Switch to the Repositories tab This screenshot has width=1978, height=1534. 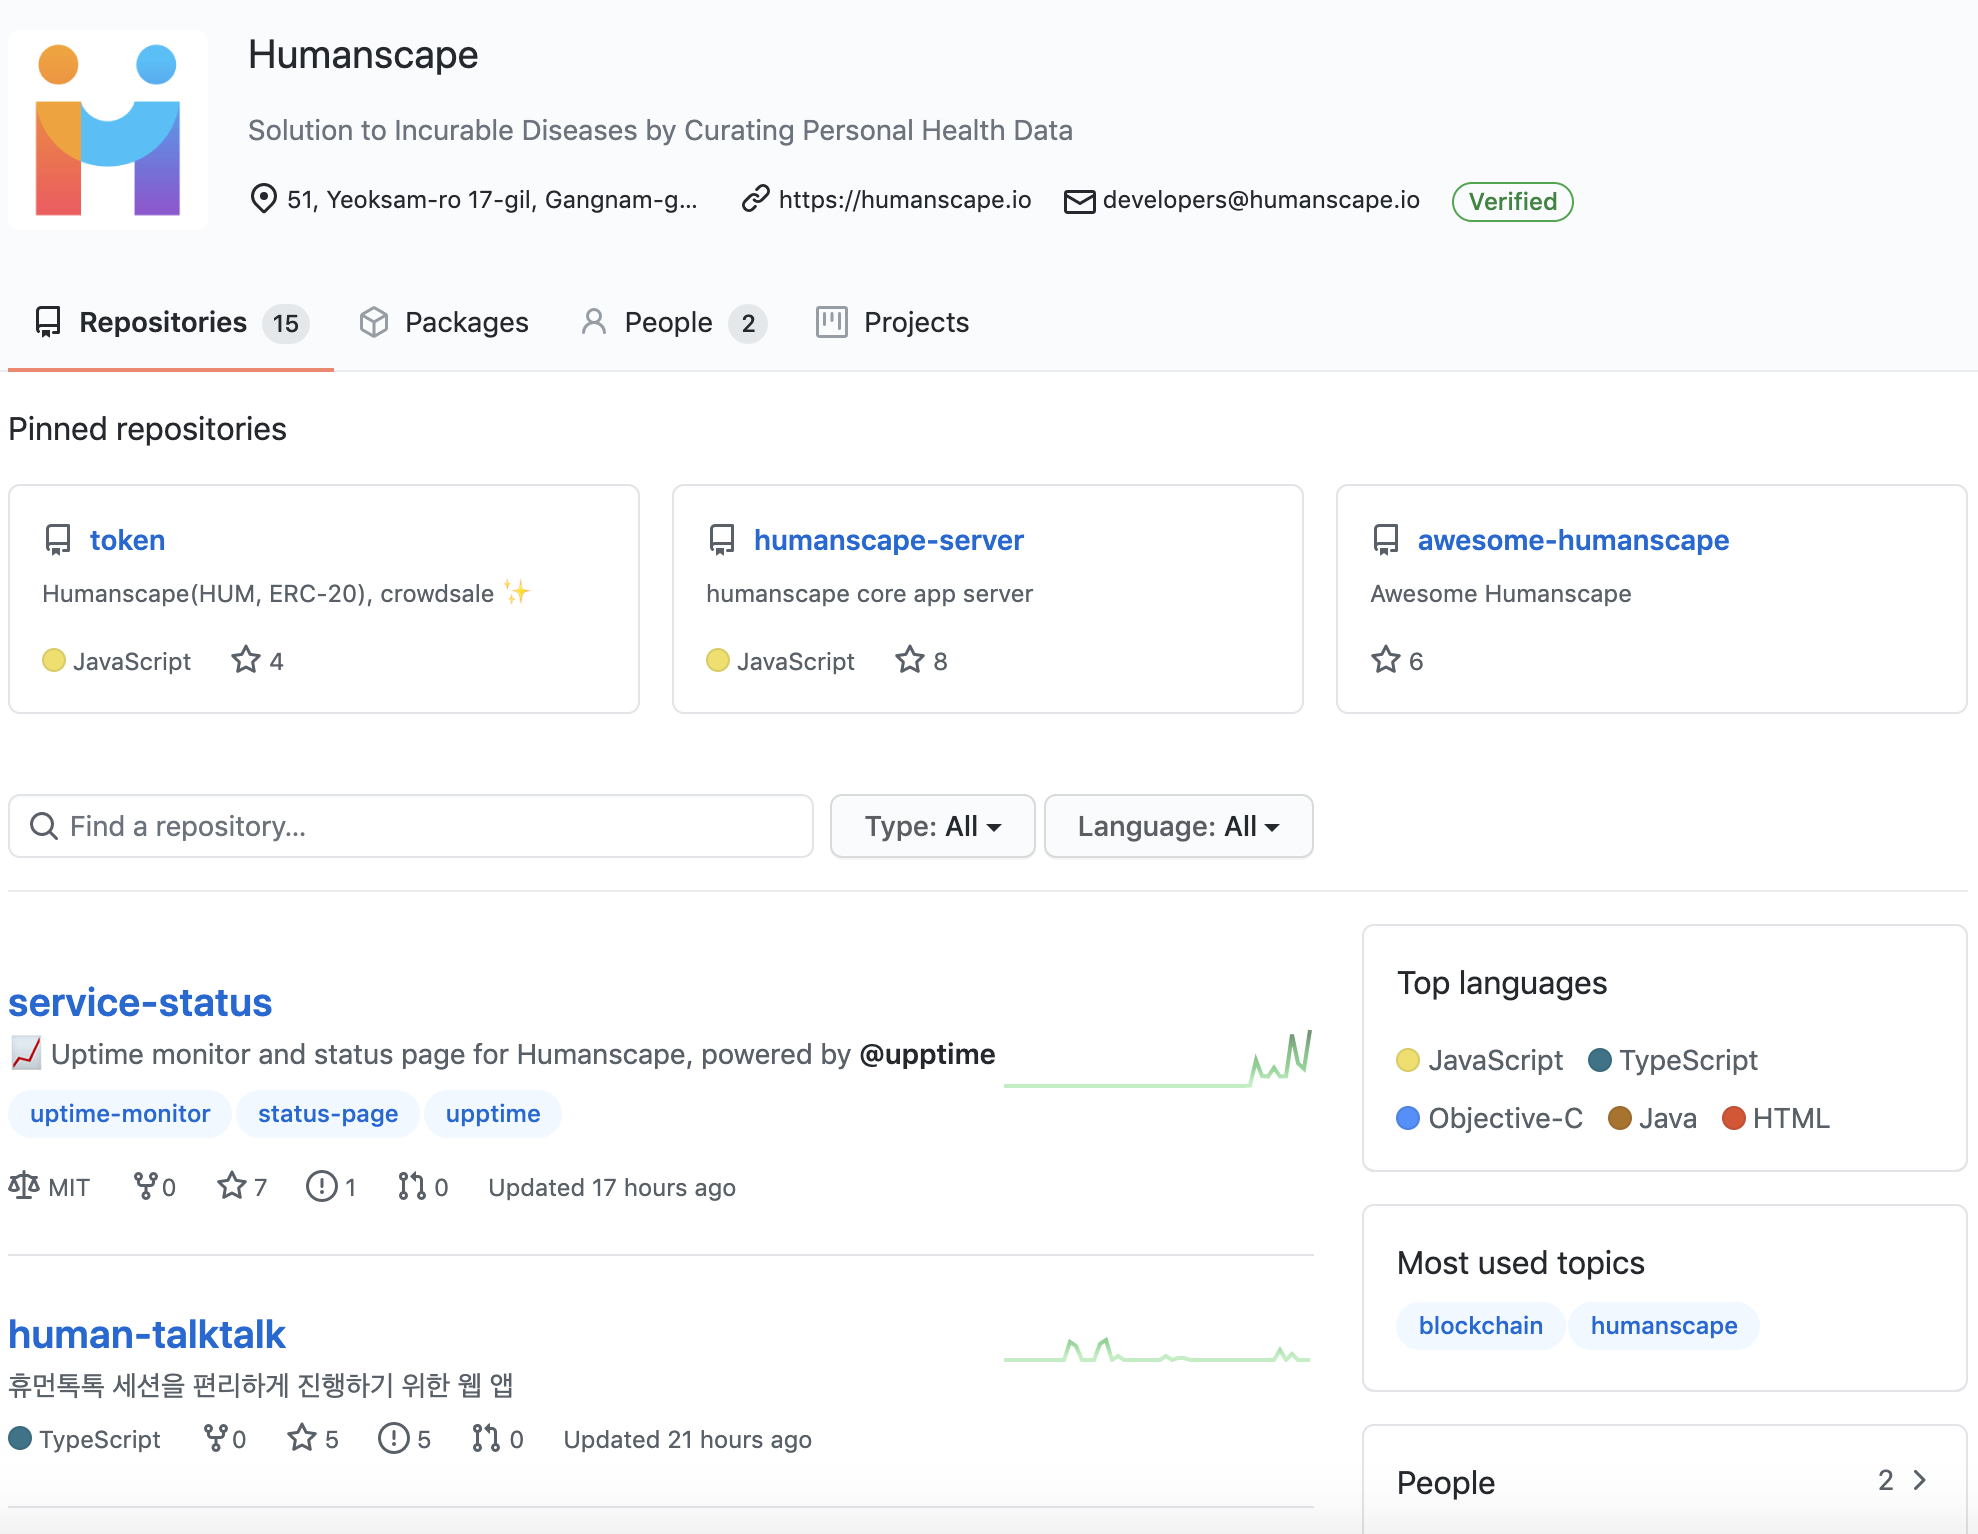[x=171, y=323]
